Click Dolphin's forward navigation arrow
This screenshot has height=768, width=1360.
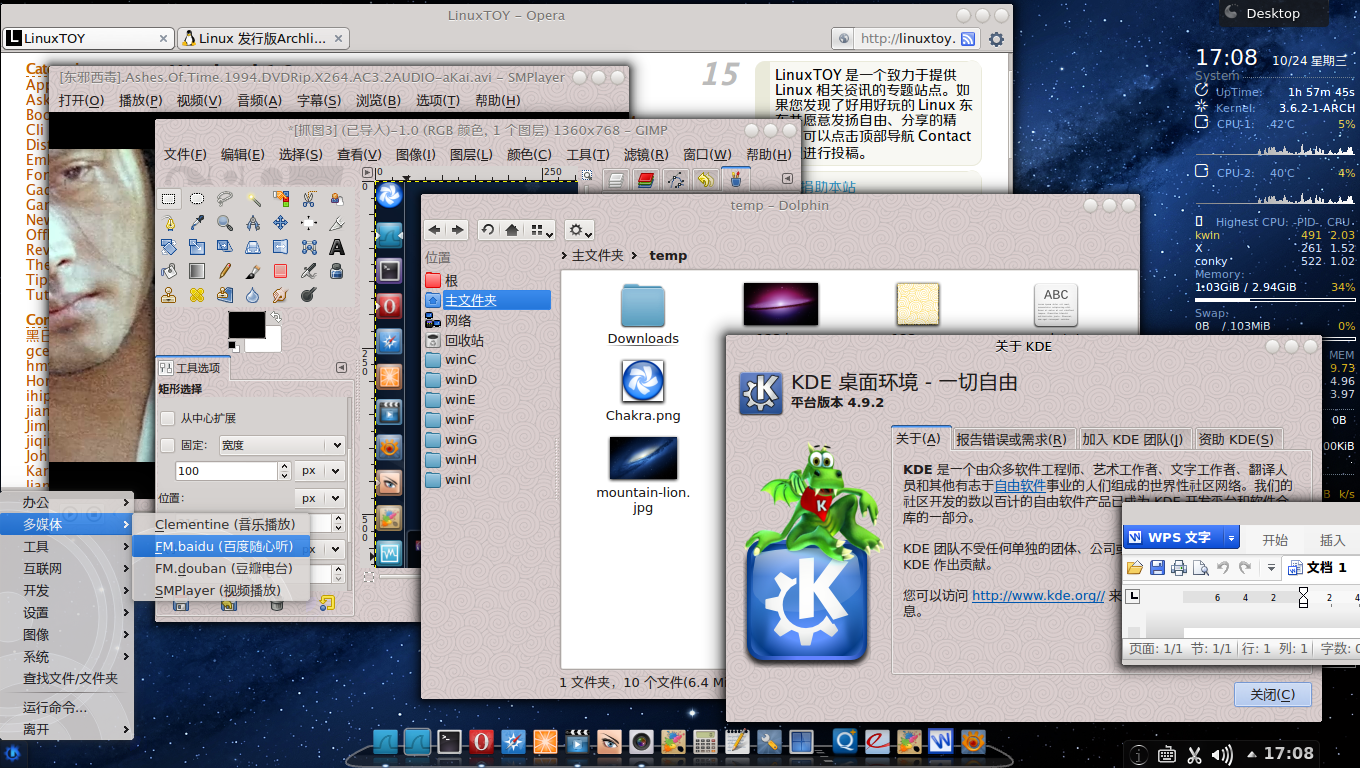pos(458,230)
